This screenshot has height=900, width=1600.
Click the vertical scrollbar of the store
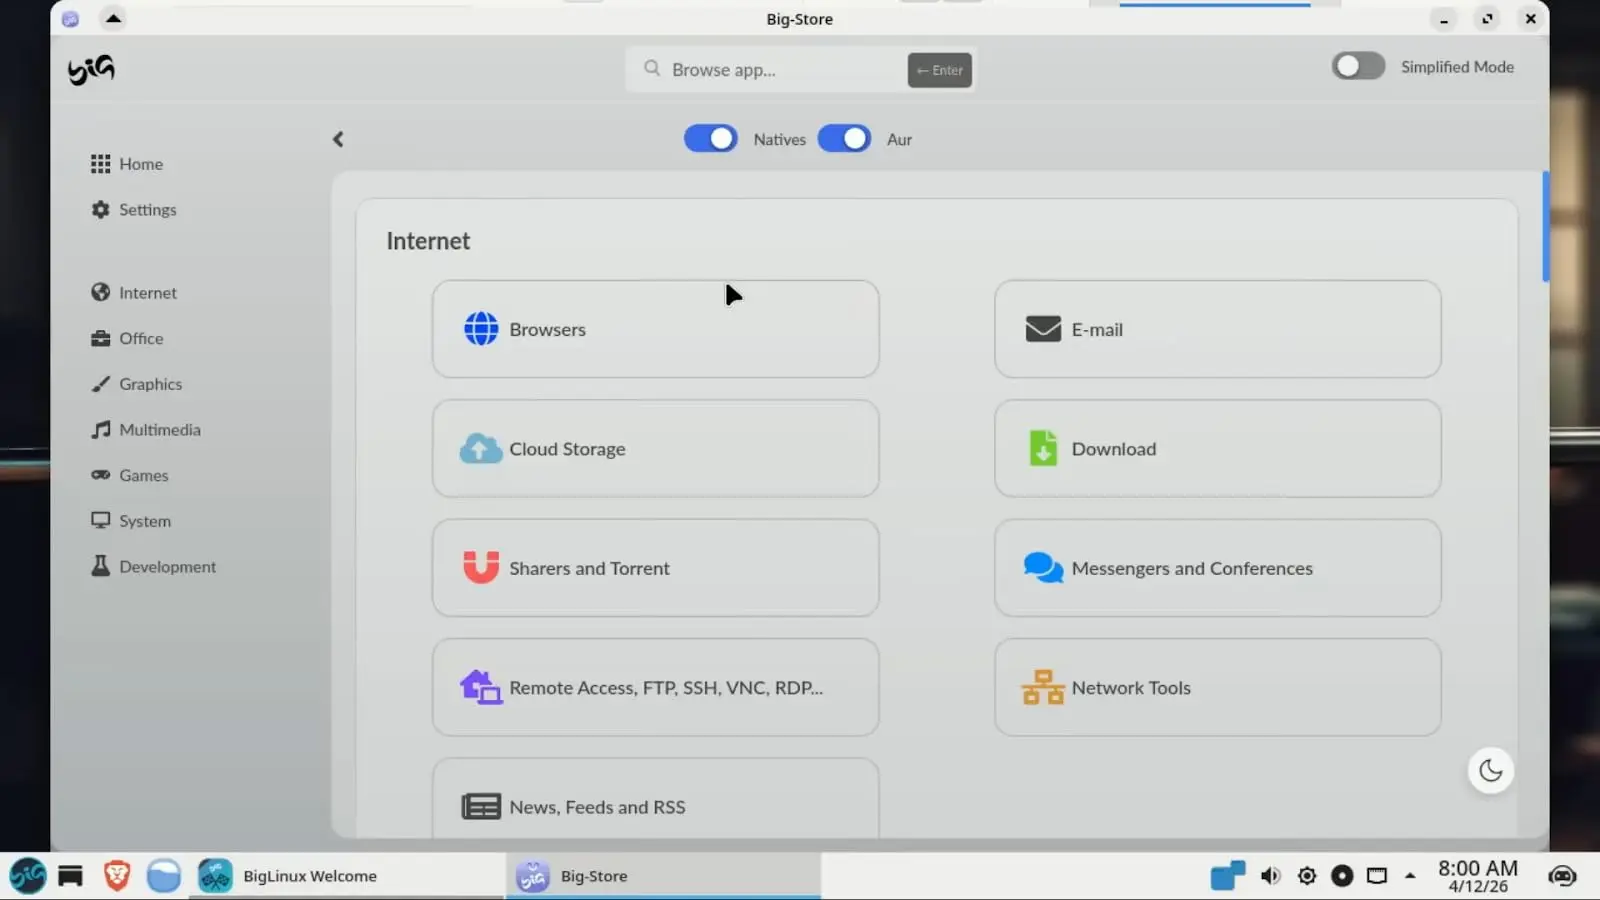point(1545,227)
